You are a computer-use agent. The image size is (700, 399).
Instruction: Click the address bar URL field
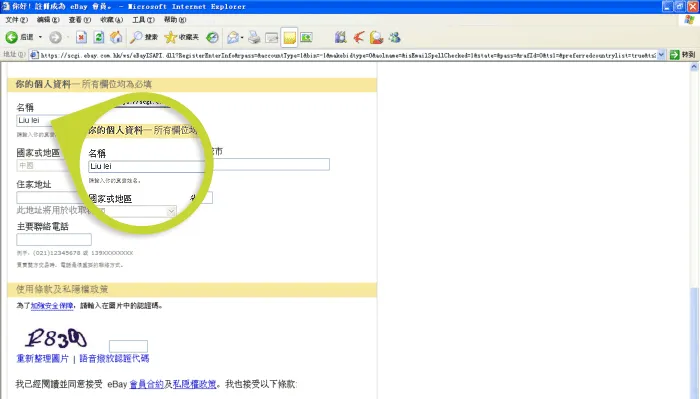347,55
